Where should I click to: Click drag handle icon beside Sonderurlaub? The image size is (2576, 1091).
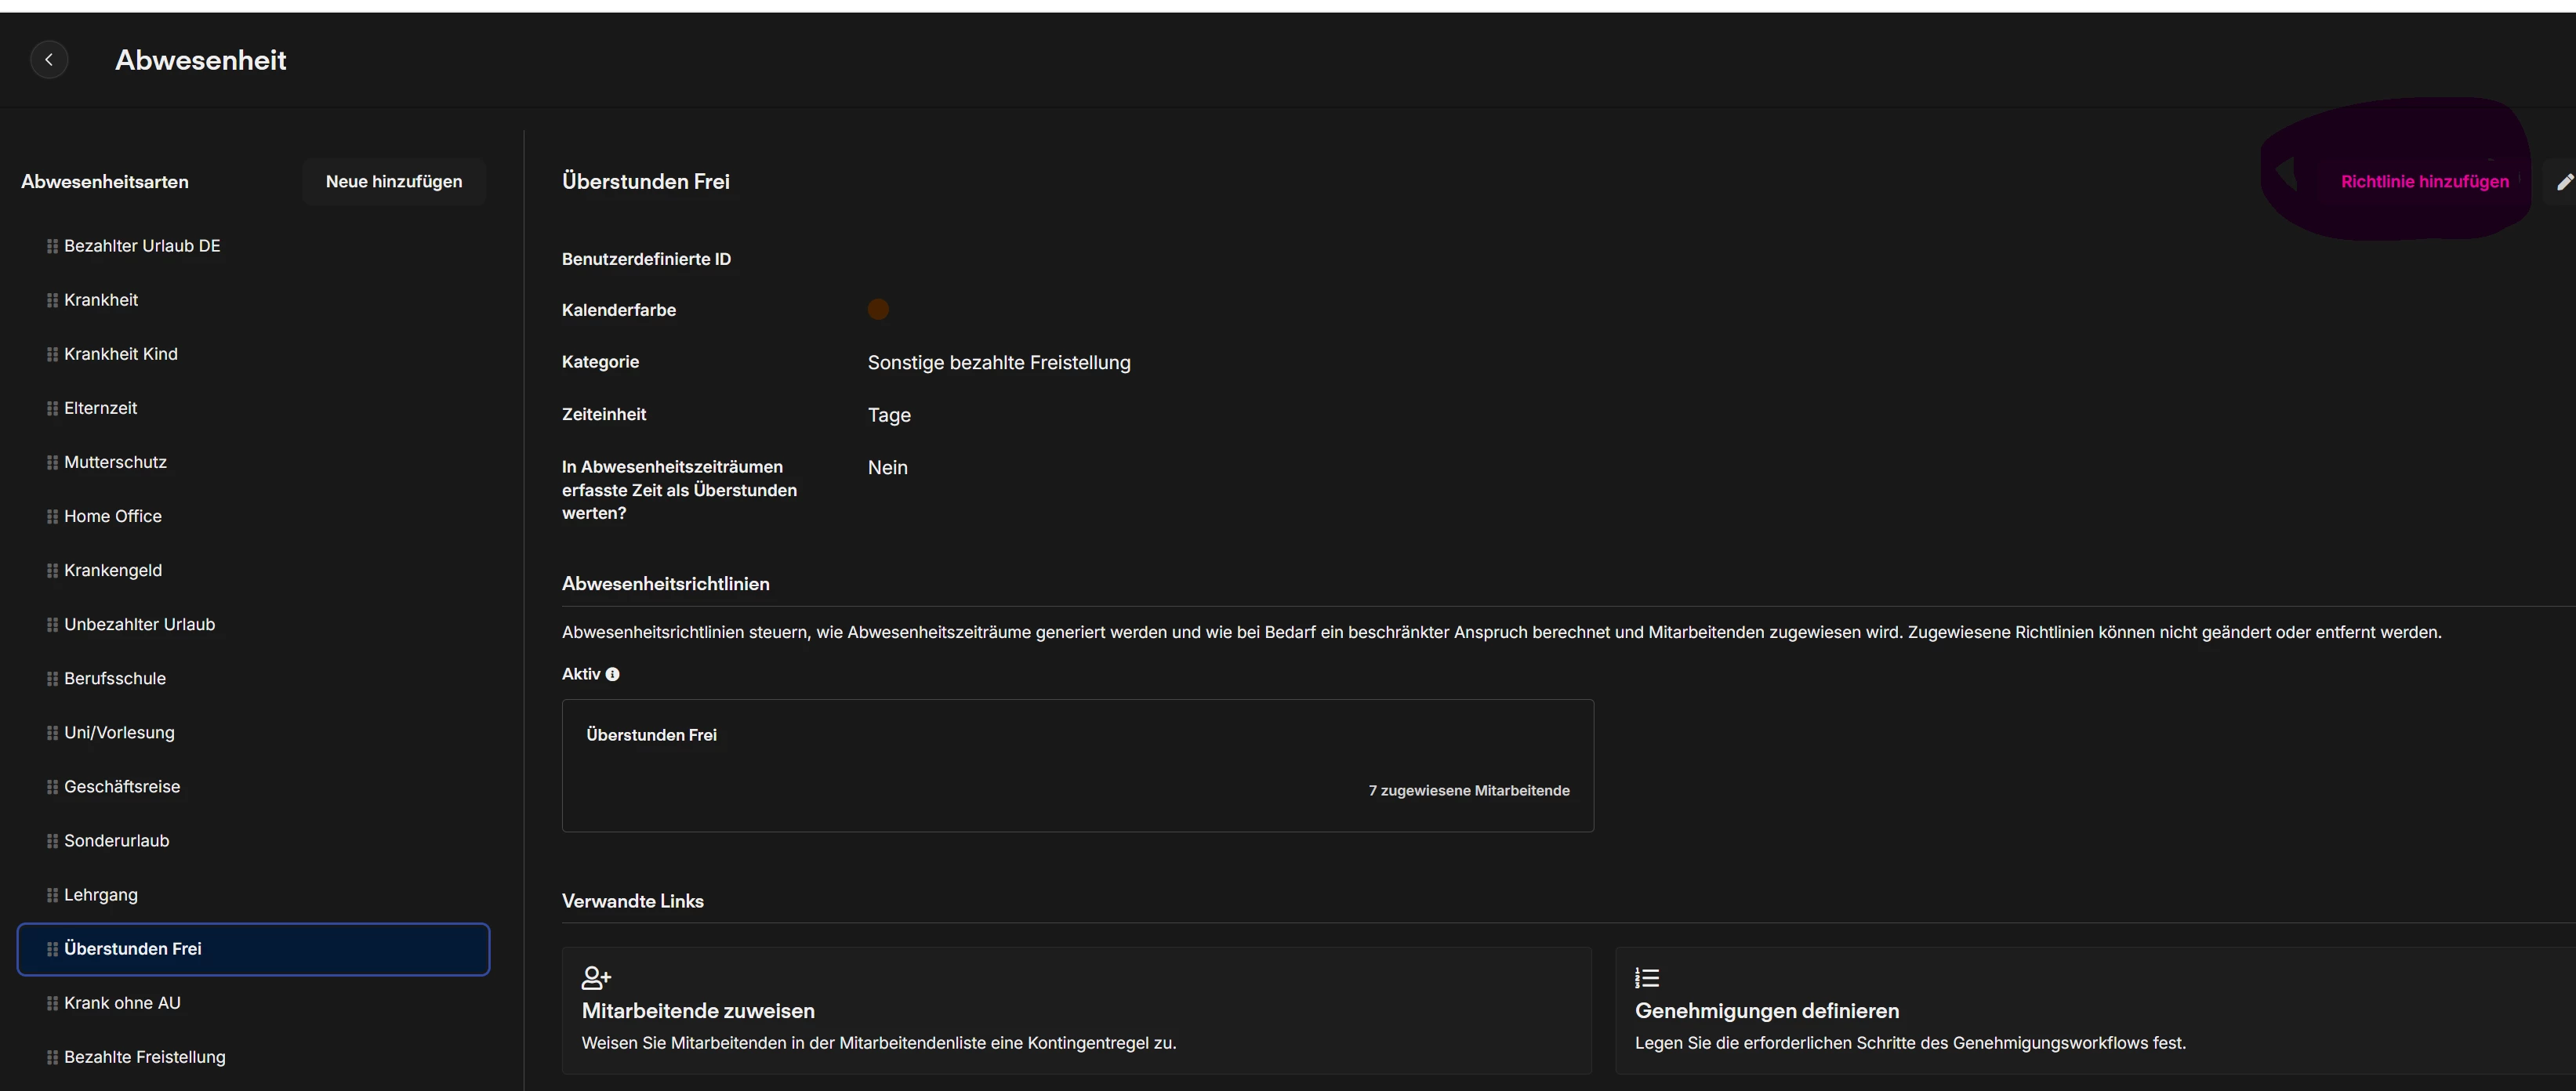(x=52, y=841)
